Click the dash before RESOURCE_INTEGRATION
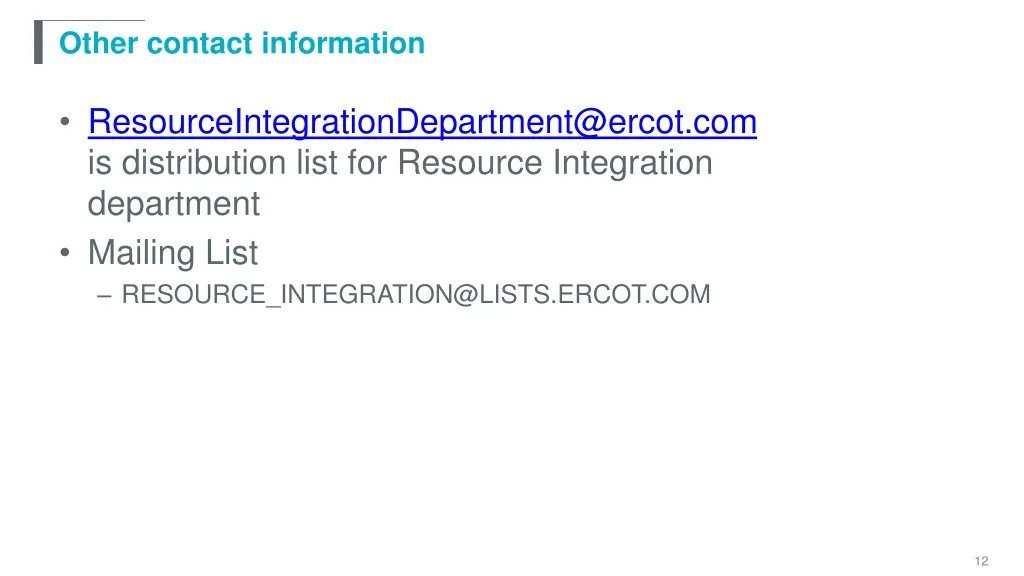 click(106, 295)
